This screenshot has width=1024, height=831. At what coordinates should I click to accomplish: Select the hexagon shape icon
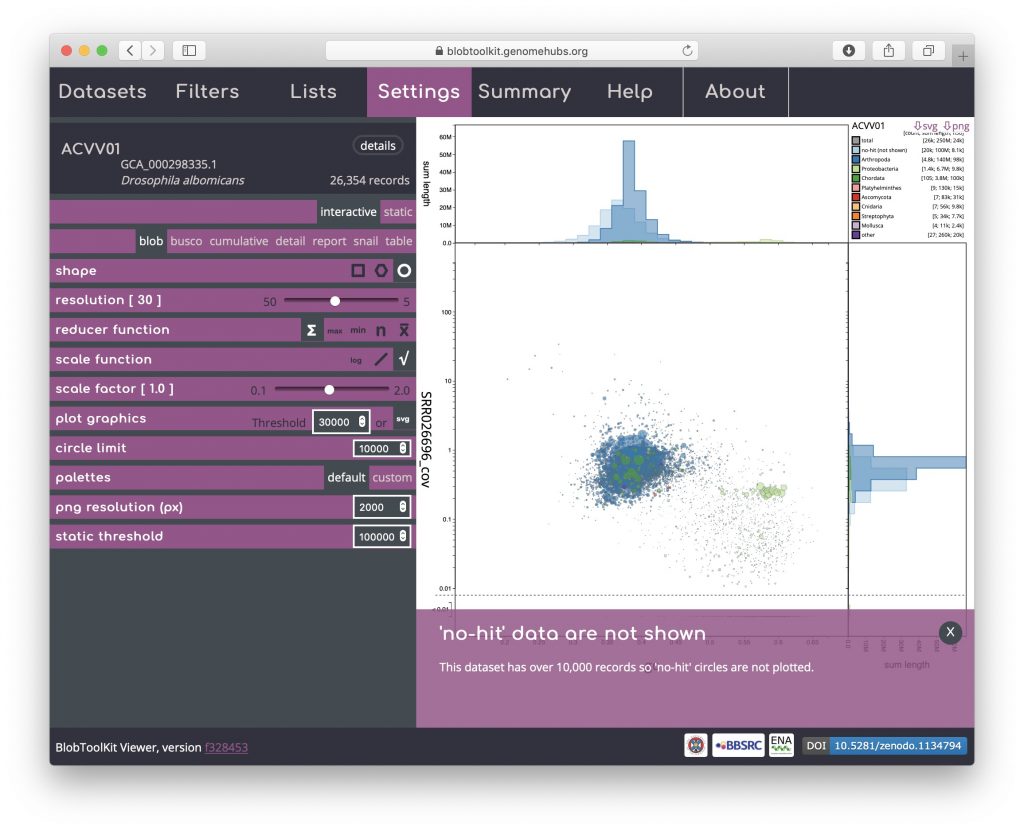point(381,271)
